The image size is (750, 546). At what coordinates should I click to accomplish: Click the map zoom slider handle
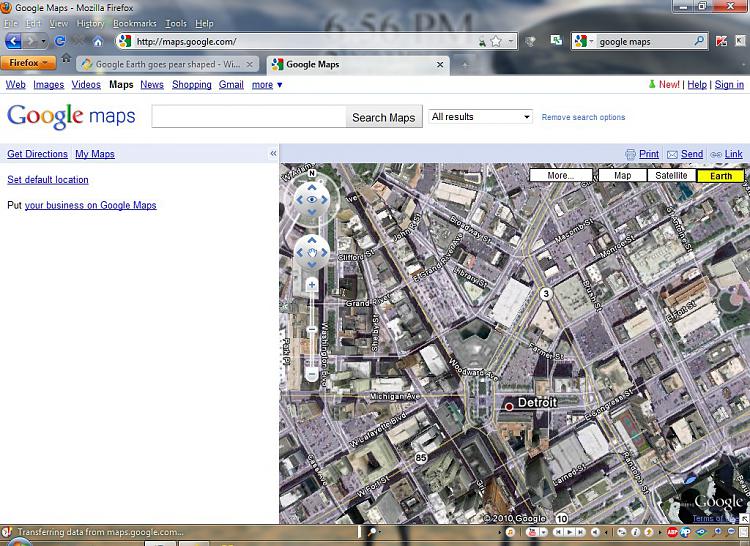coord(311,329)
